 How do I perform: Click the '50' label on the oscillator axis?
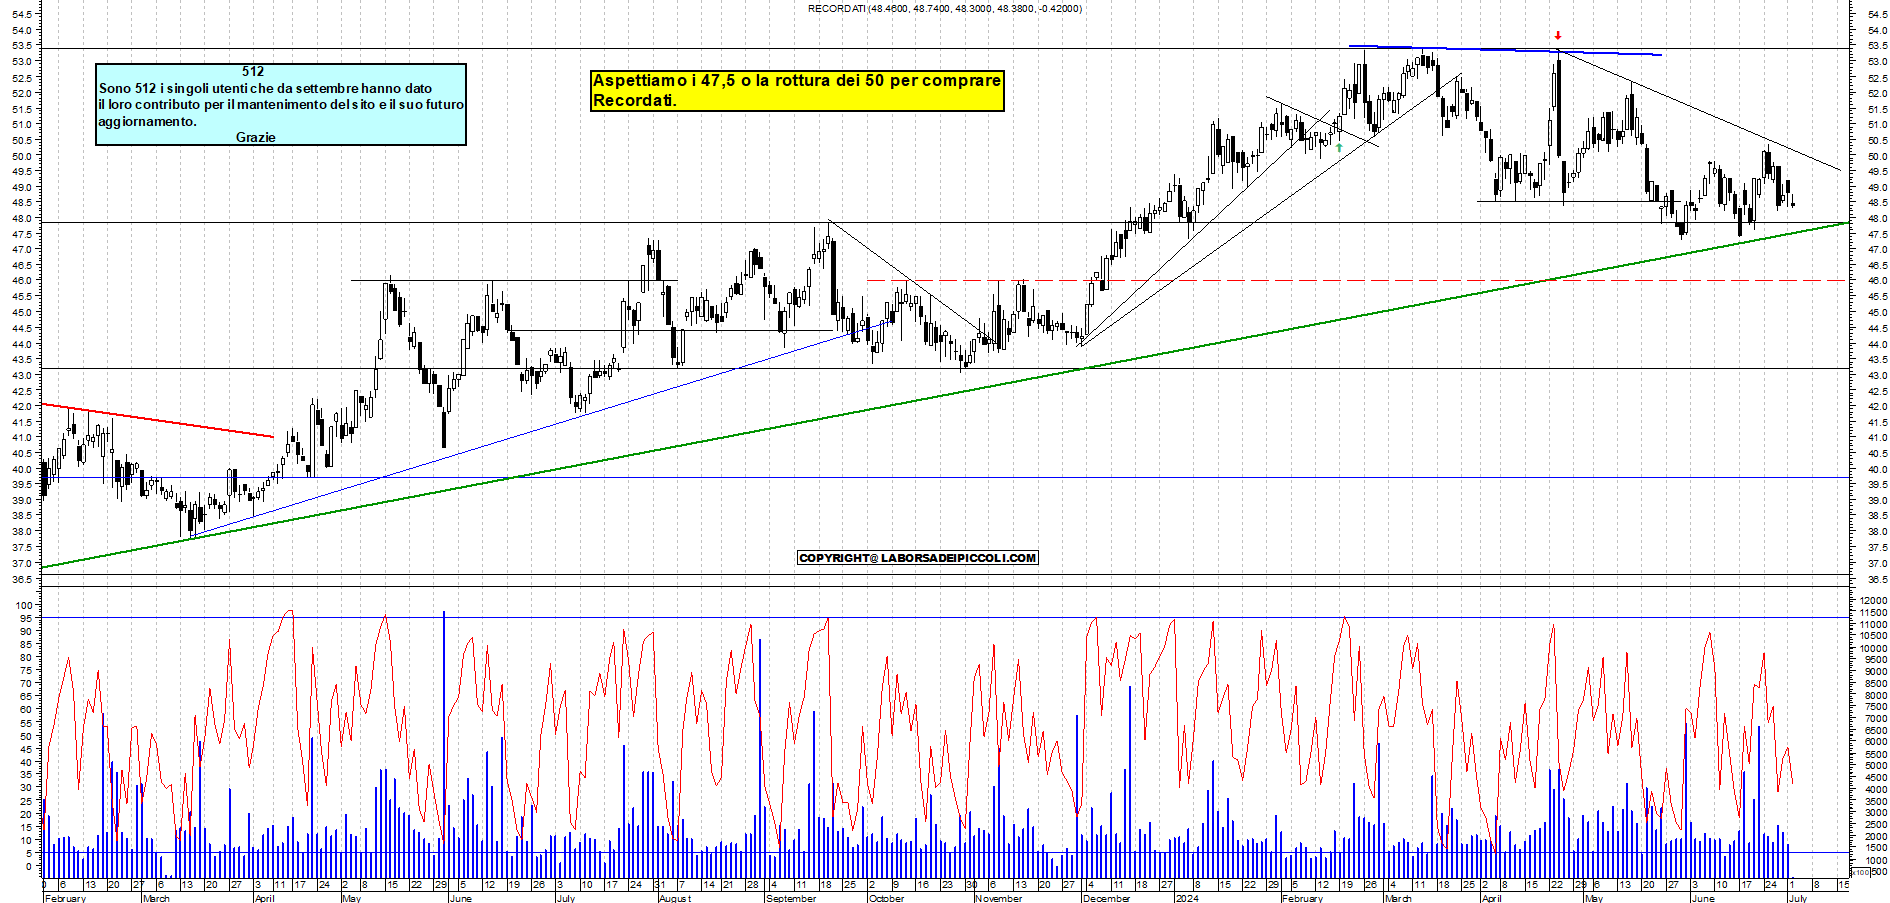[x=25, y=736]
